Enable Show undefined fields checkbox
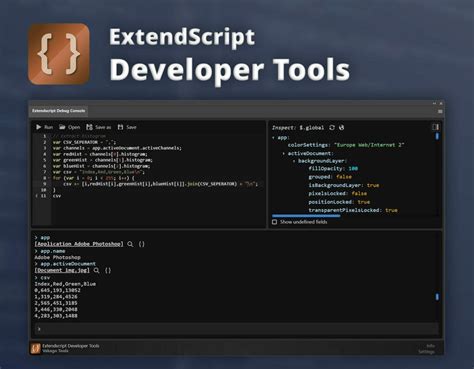This screenshot has width=474, height=369. click(275, 222)
